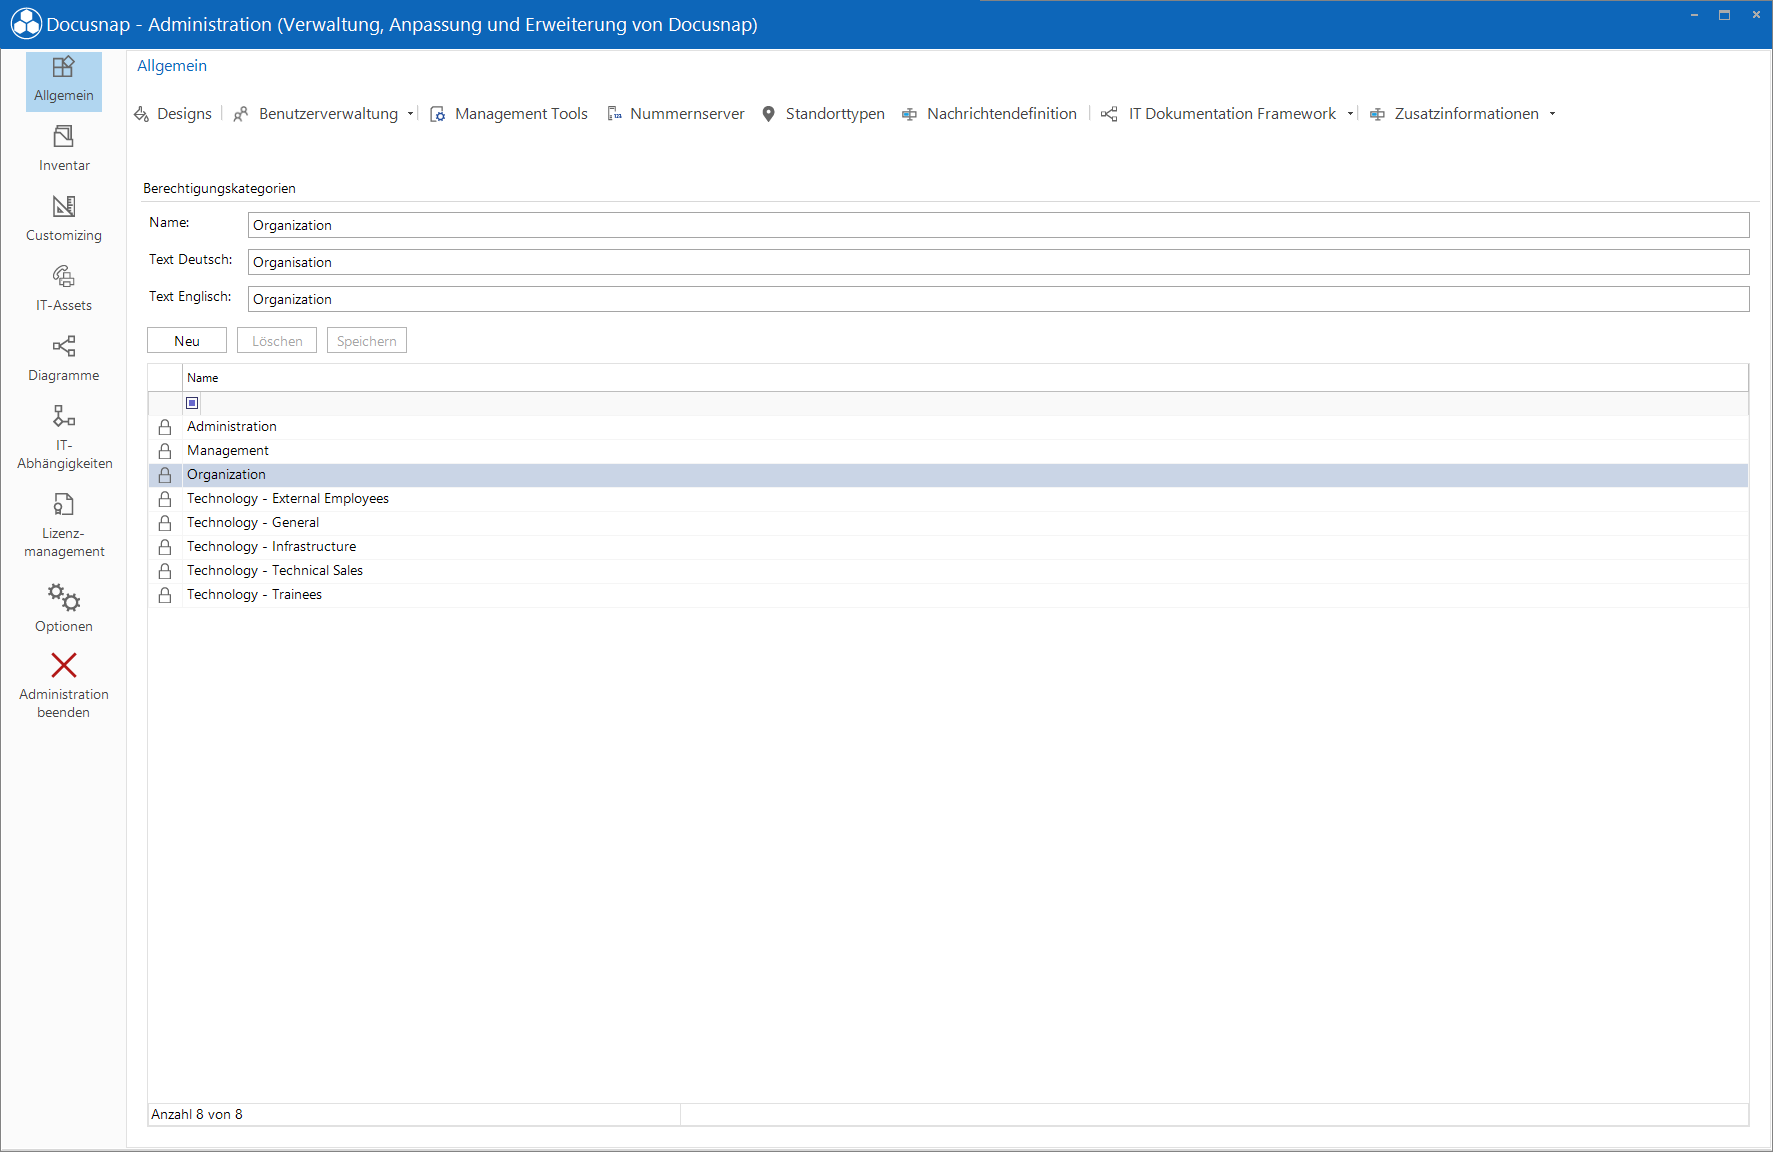Open Nachrichtendefinition from the toolbar

click(989, 114)
